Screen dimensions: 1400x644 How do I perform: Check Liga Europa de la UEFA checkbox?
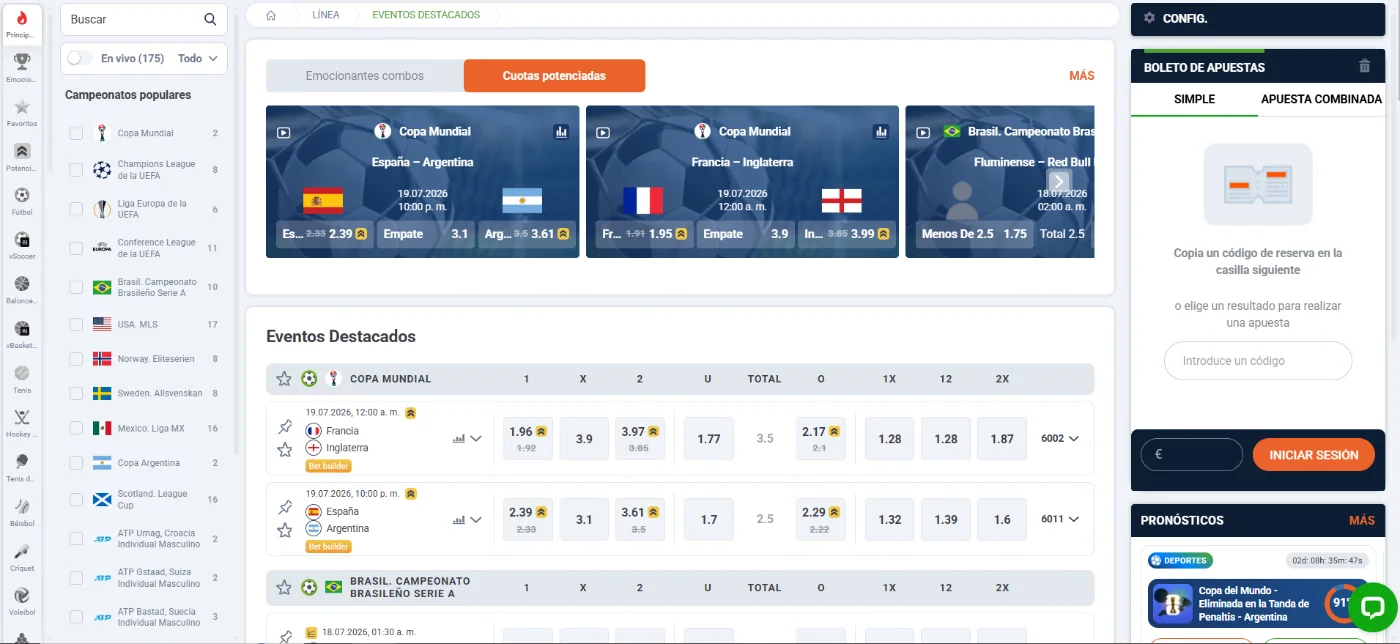76,209
